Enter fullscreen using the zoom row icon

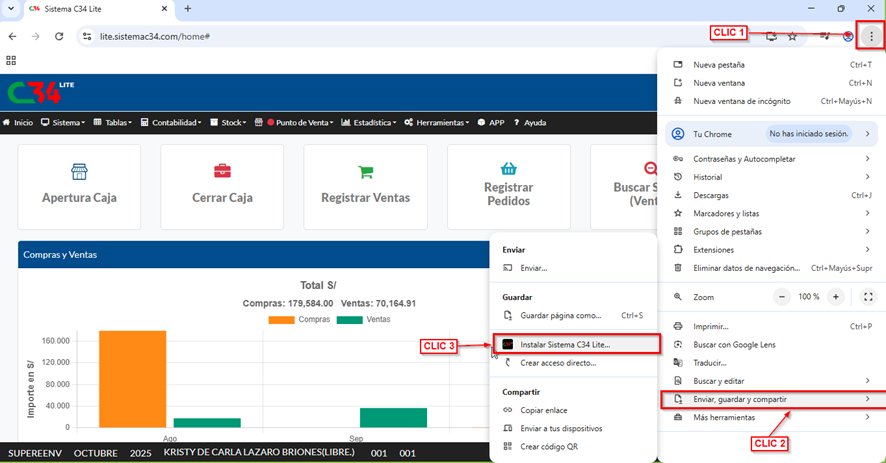[868, 297]
